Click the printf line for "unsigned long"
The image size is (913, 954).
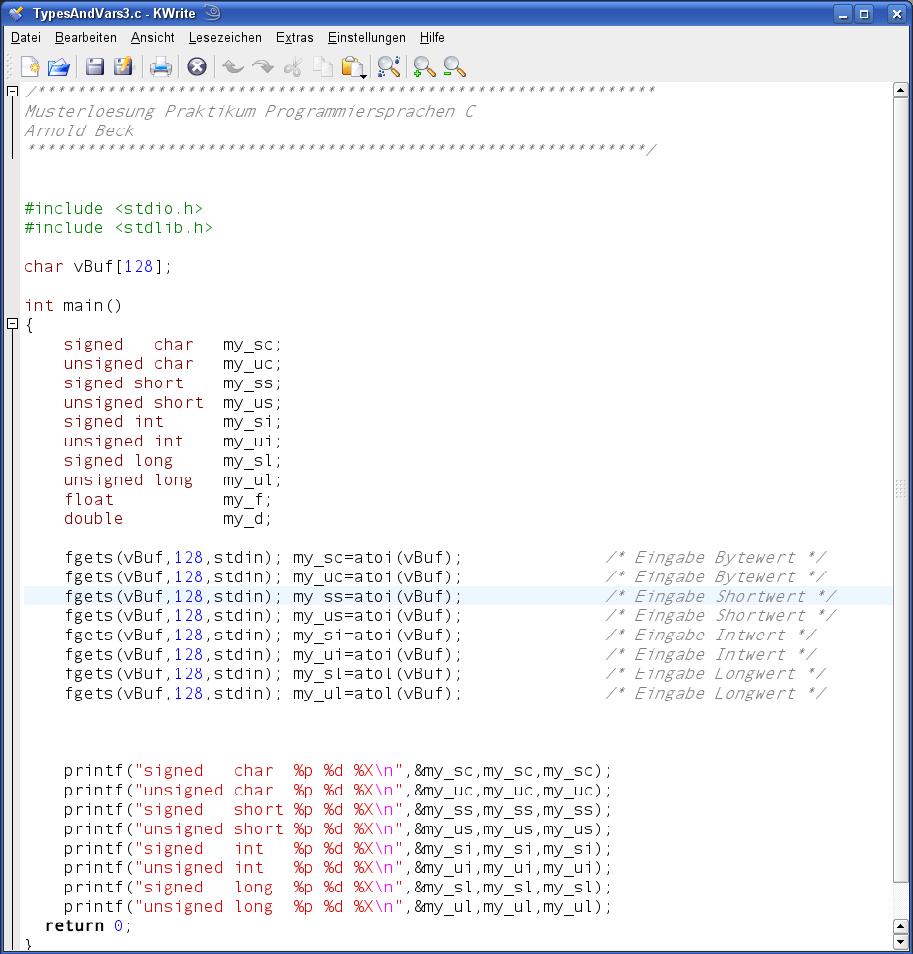click(x=338, y=907)
